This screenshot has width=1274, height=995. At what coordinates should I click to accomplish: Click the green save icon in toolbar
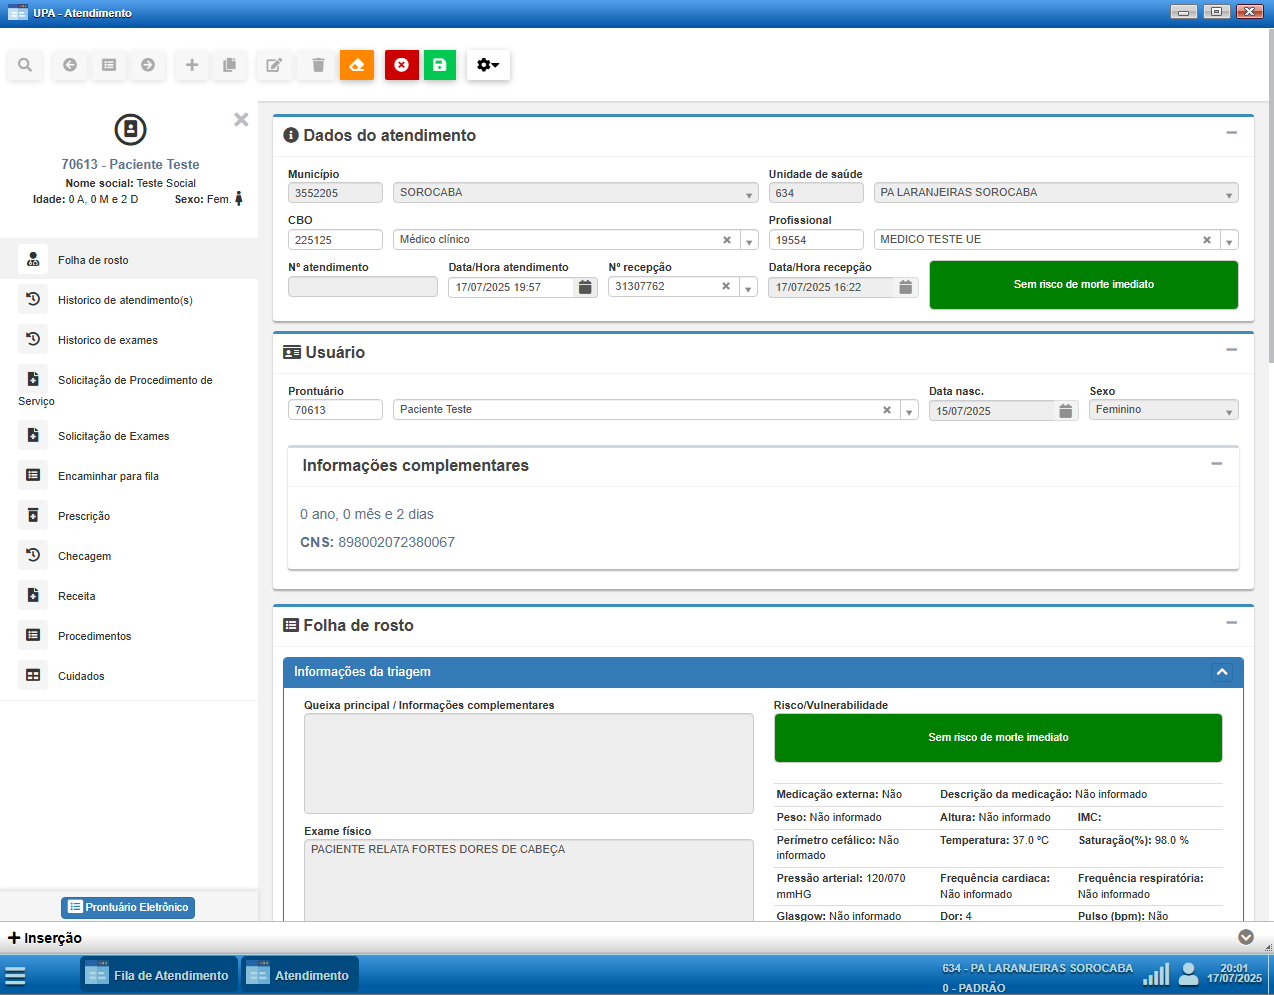tap(439, 65)
